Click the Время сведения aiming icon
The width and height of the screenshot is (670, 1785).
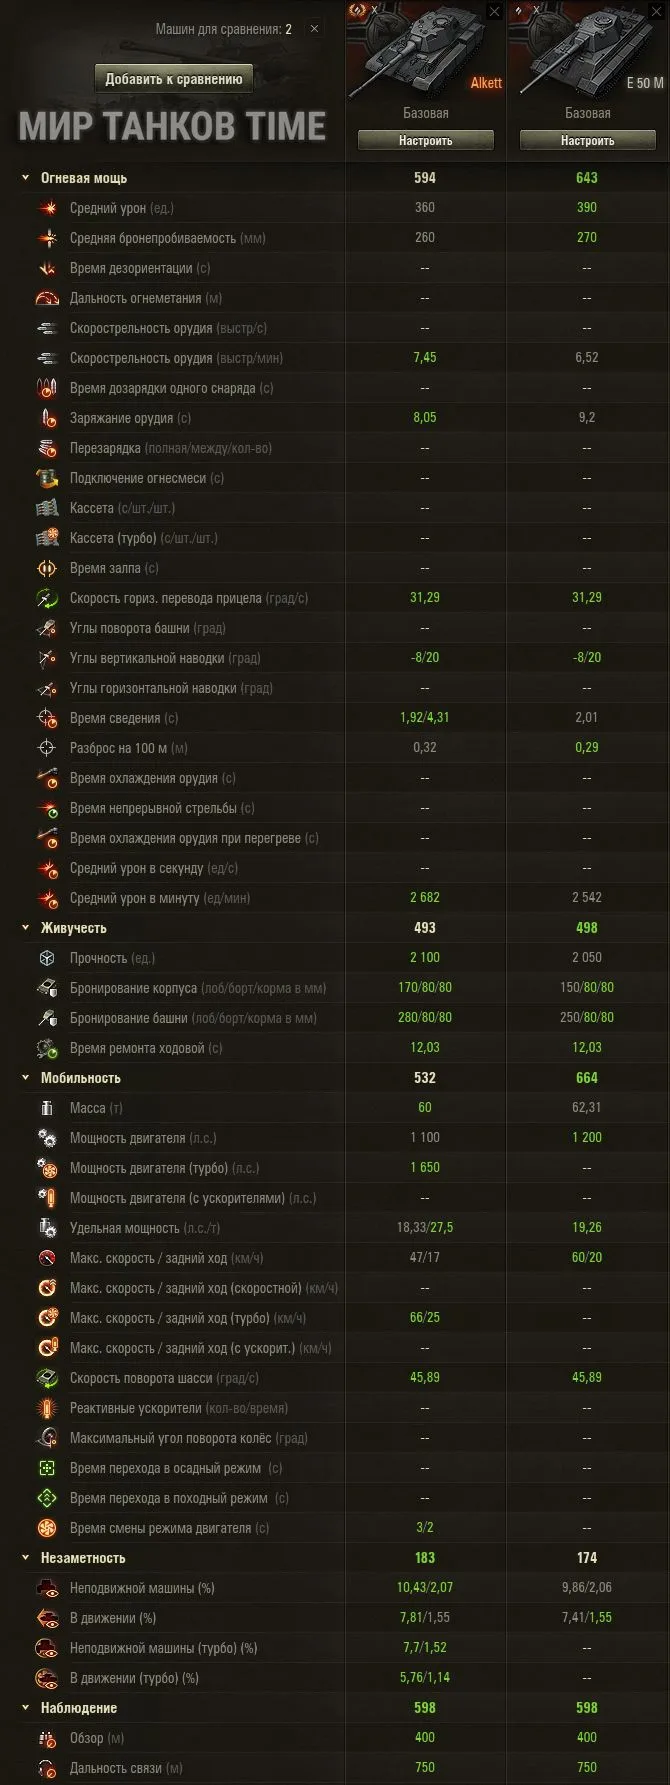point(47,718)
